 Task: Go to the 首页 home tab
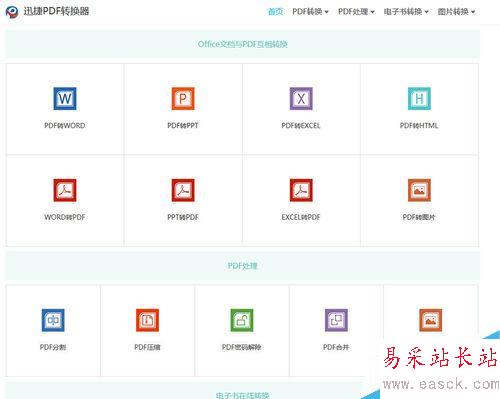point(275,12)
